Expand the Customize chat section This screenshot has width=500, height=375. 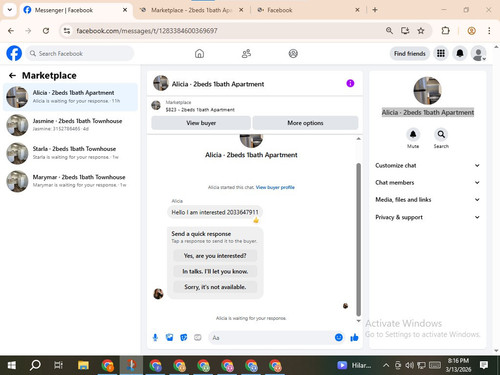pyautogui.click(x=428, y=165)
